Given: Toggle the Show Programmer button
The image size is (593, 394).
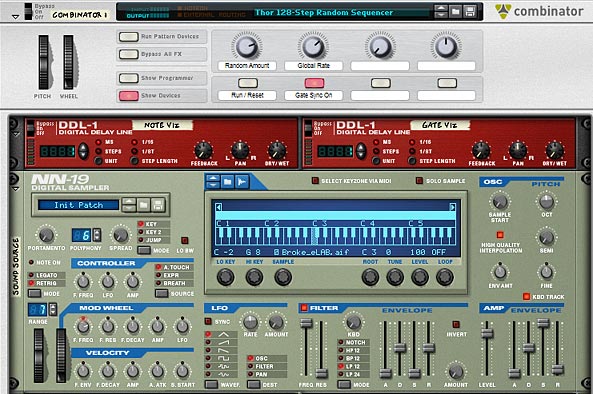Looking at the screenshot, I should click(128, 78).
